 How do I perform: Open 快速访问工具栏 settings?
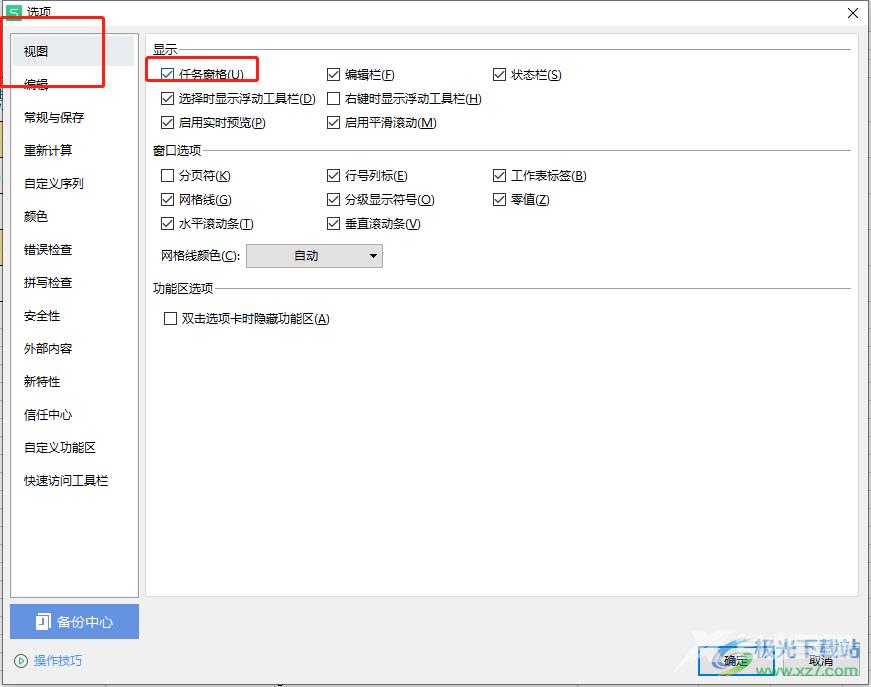point(73,480)
